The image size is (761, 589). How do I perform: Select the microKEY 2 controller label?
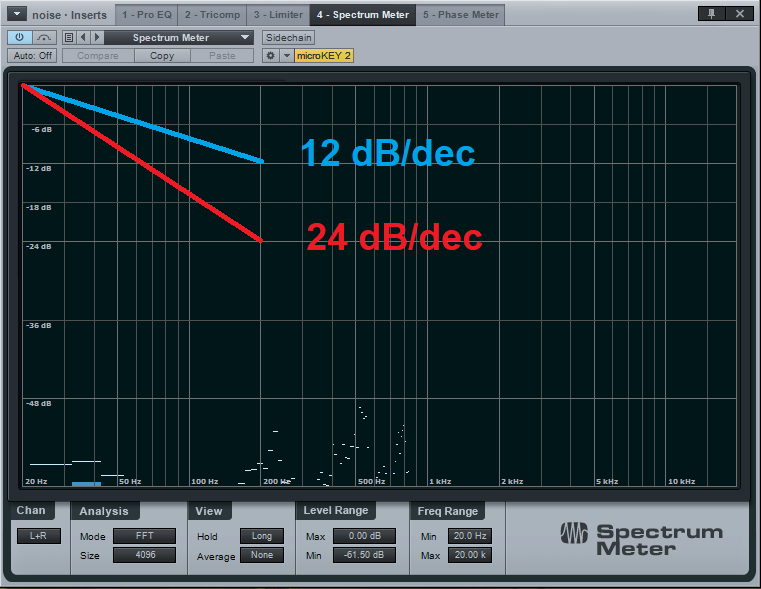(x=324, y=56)
